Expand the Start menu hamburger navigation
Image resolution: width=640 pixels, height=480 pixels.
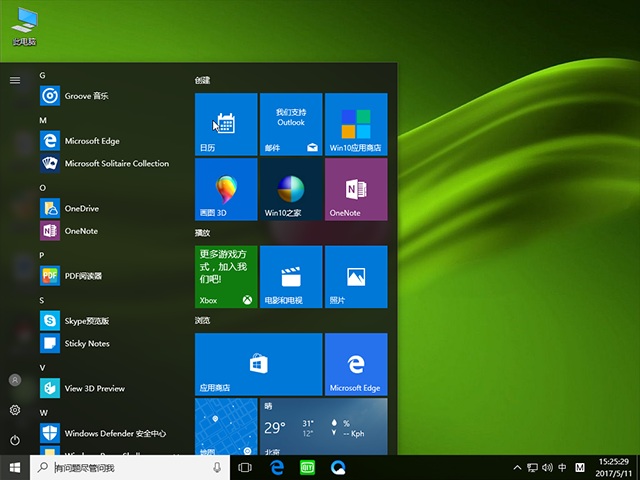tap(15, 80)
